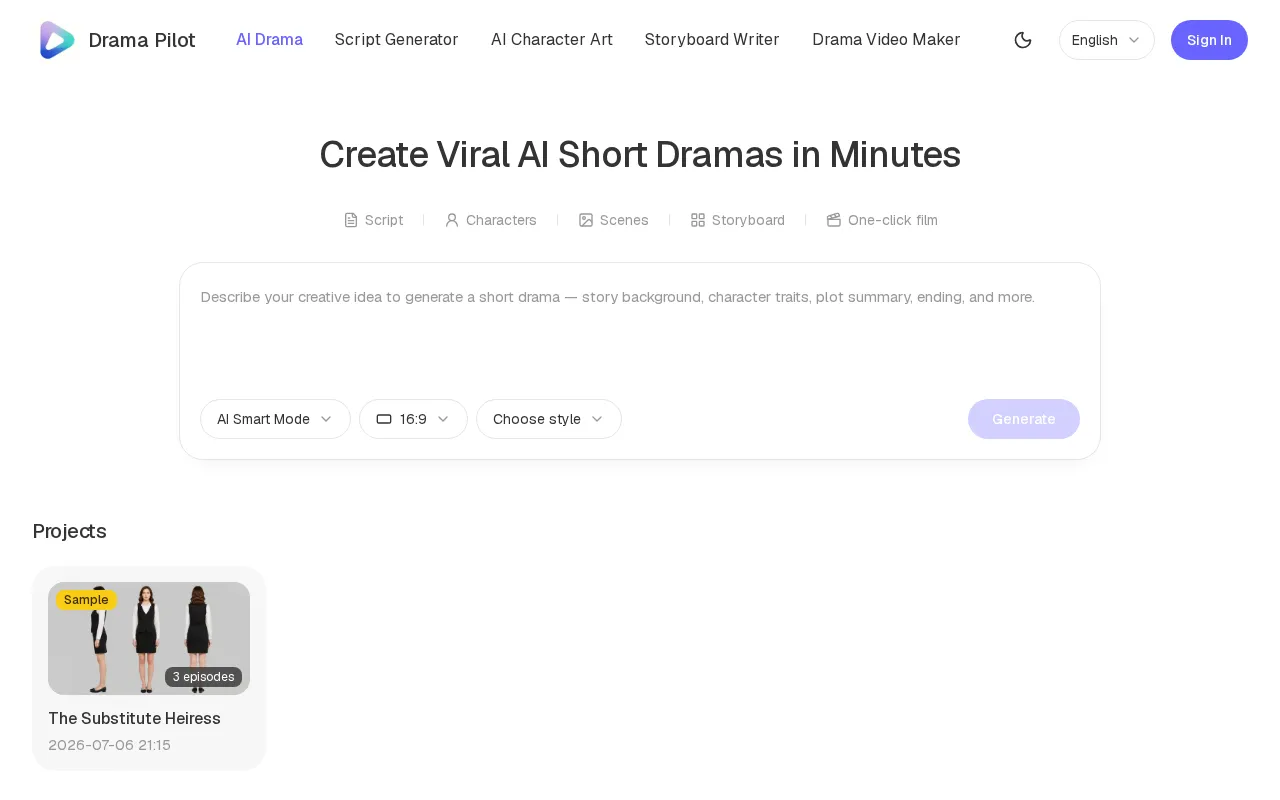
Task: Click the Projects heading
Action: click(x=69, y=531)
